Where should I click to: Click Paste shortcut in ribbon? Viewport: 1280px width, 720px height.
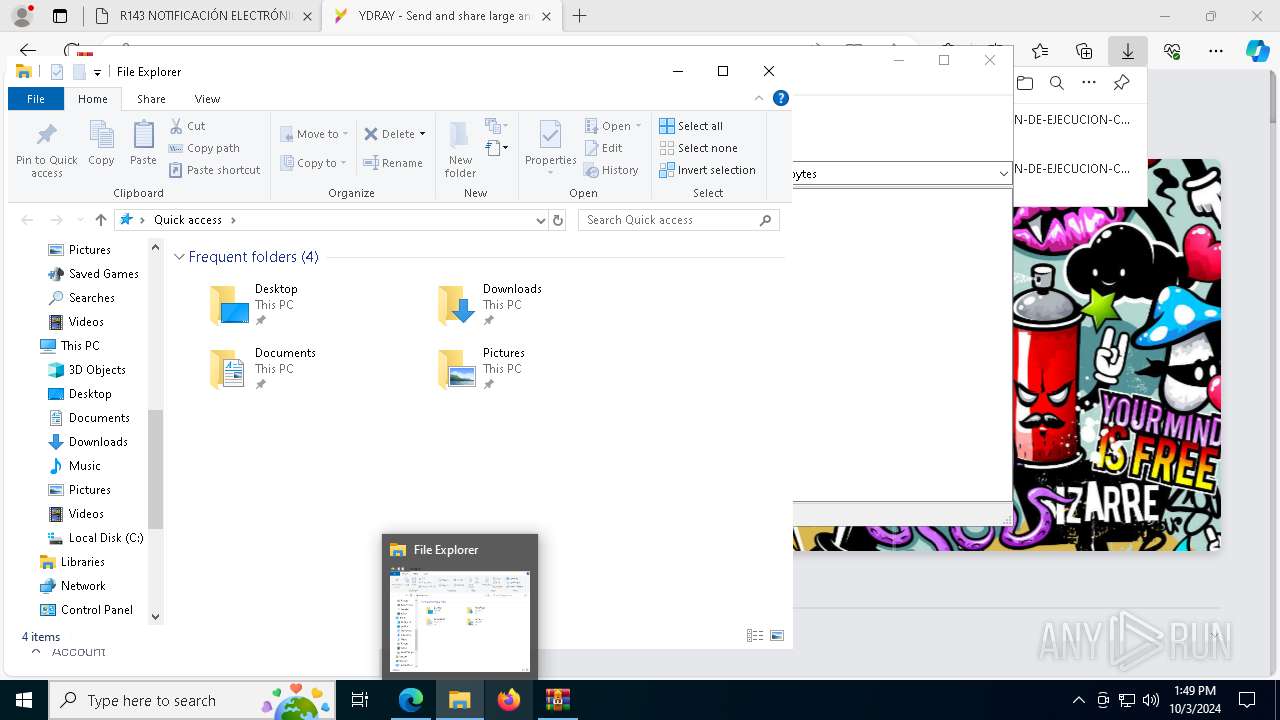pos(214,170)
